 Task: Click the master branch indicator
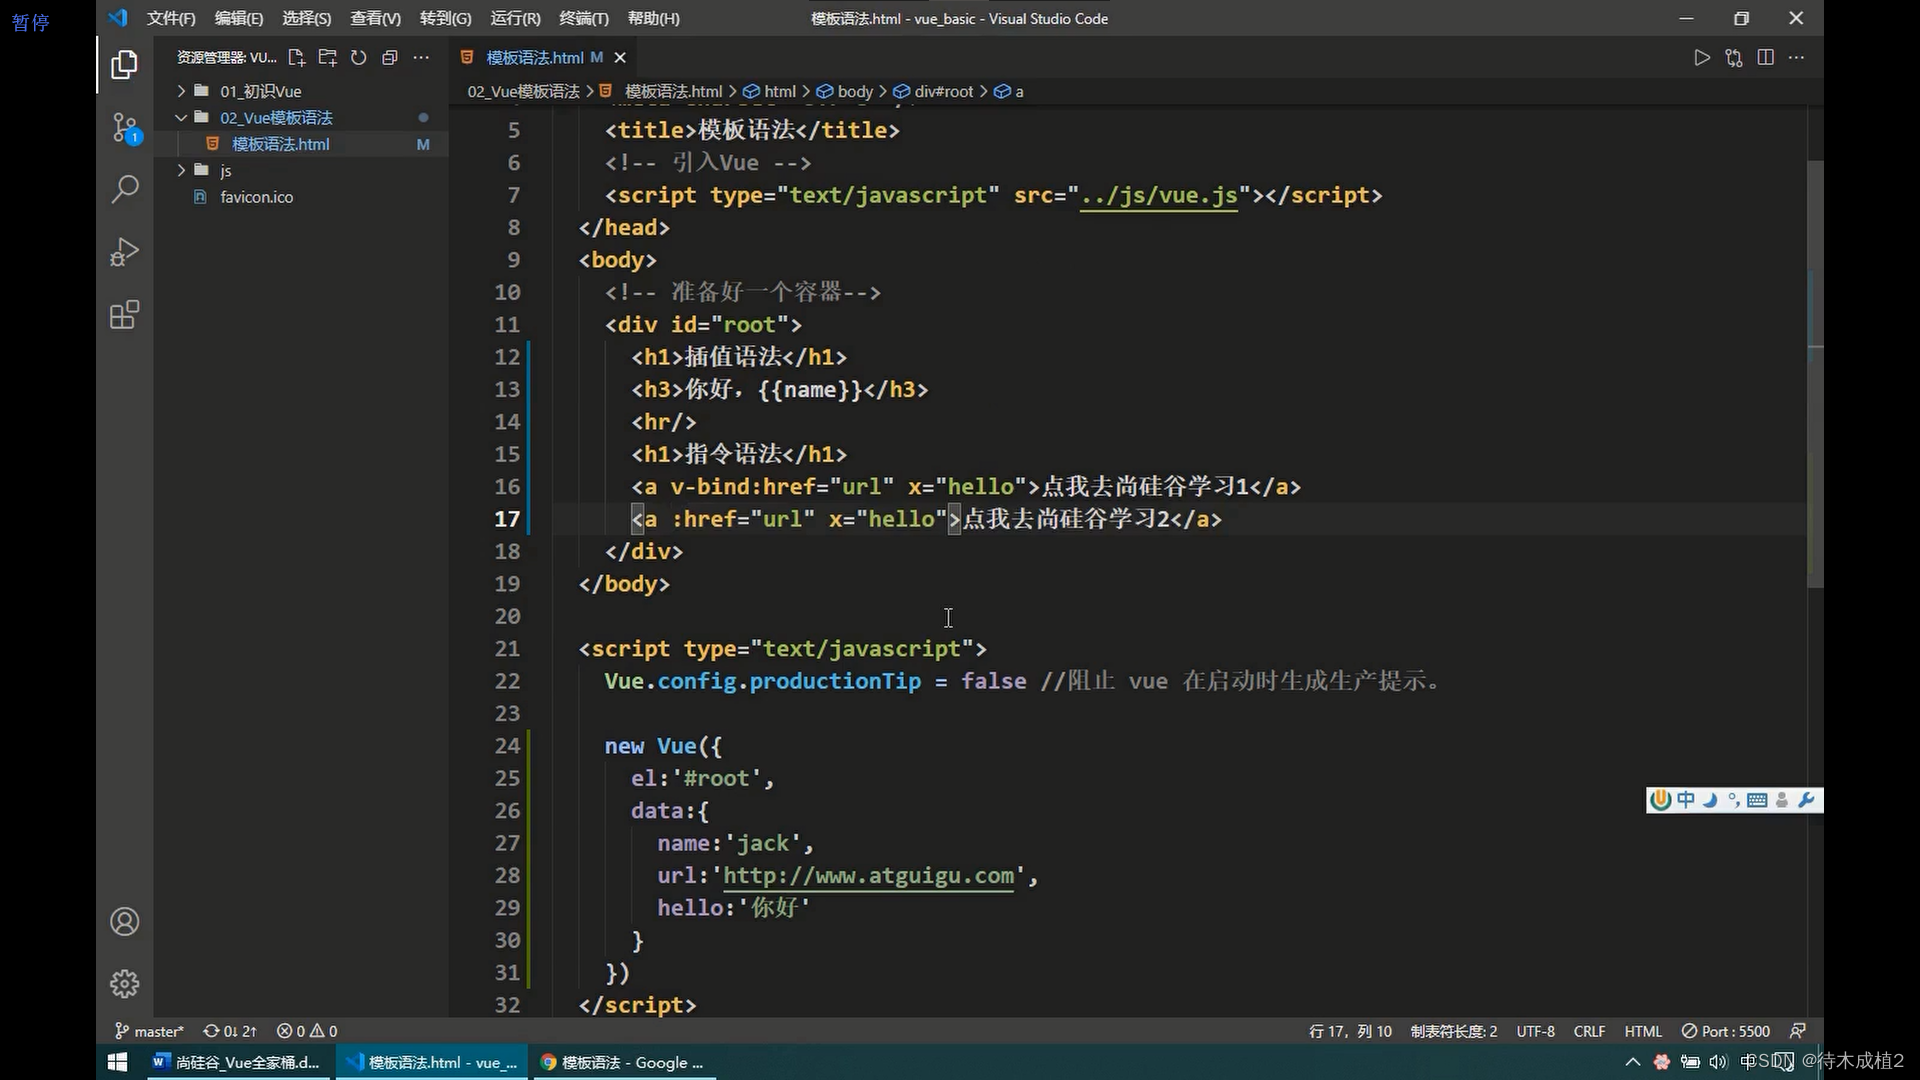coord(149,1031)
